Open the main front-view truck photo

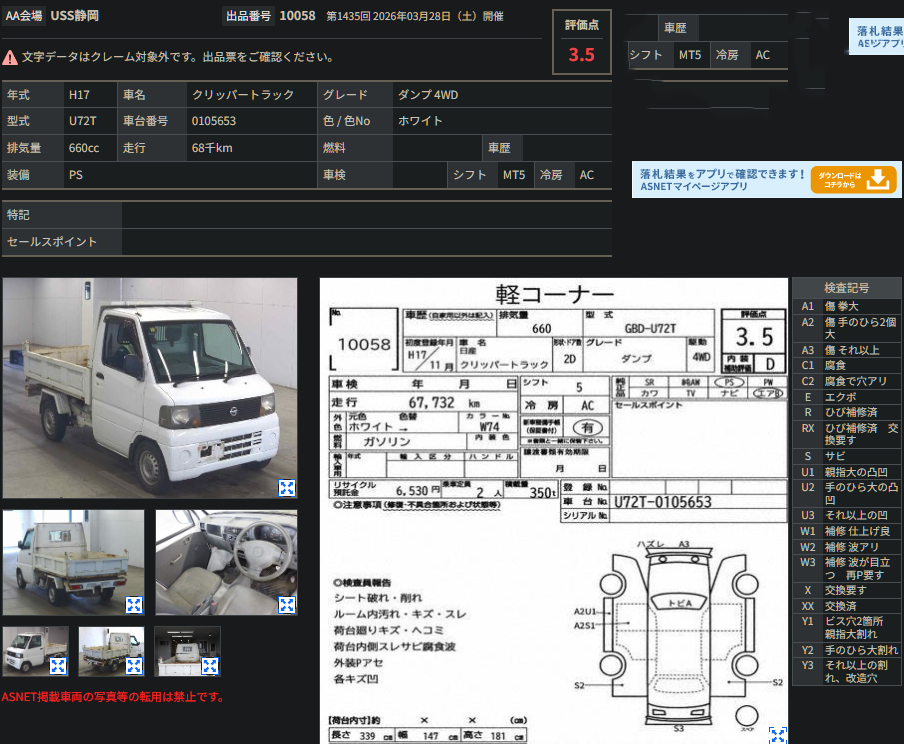[x=150, y=388]
